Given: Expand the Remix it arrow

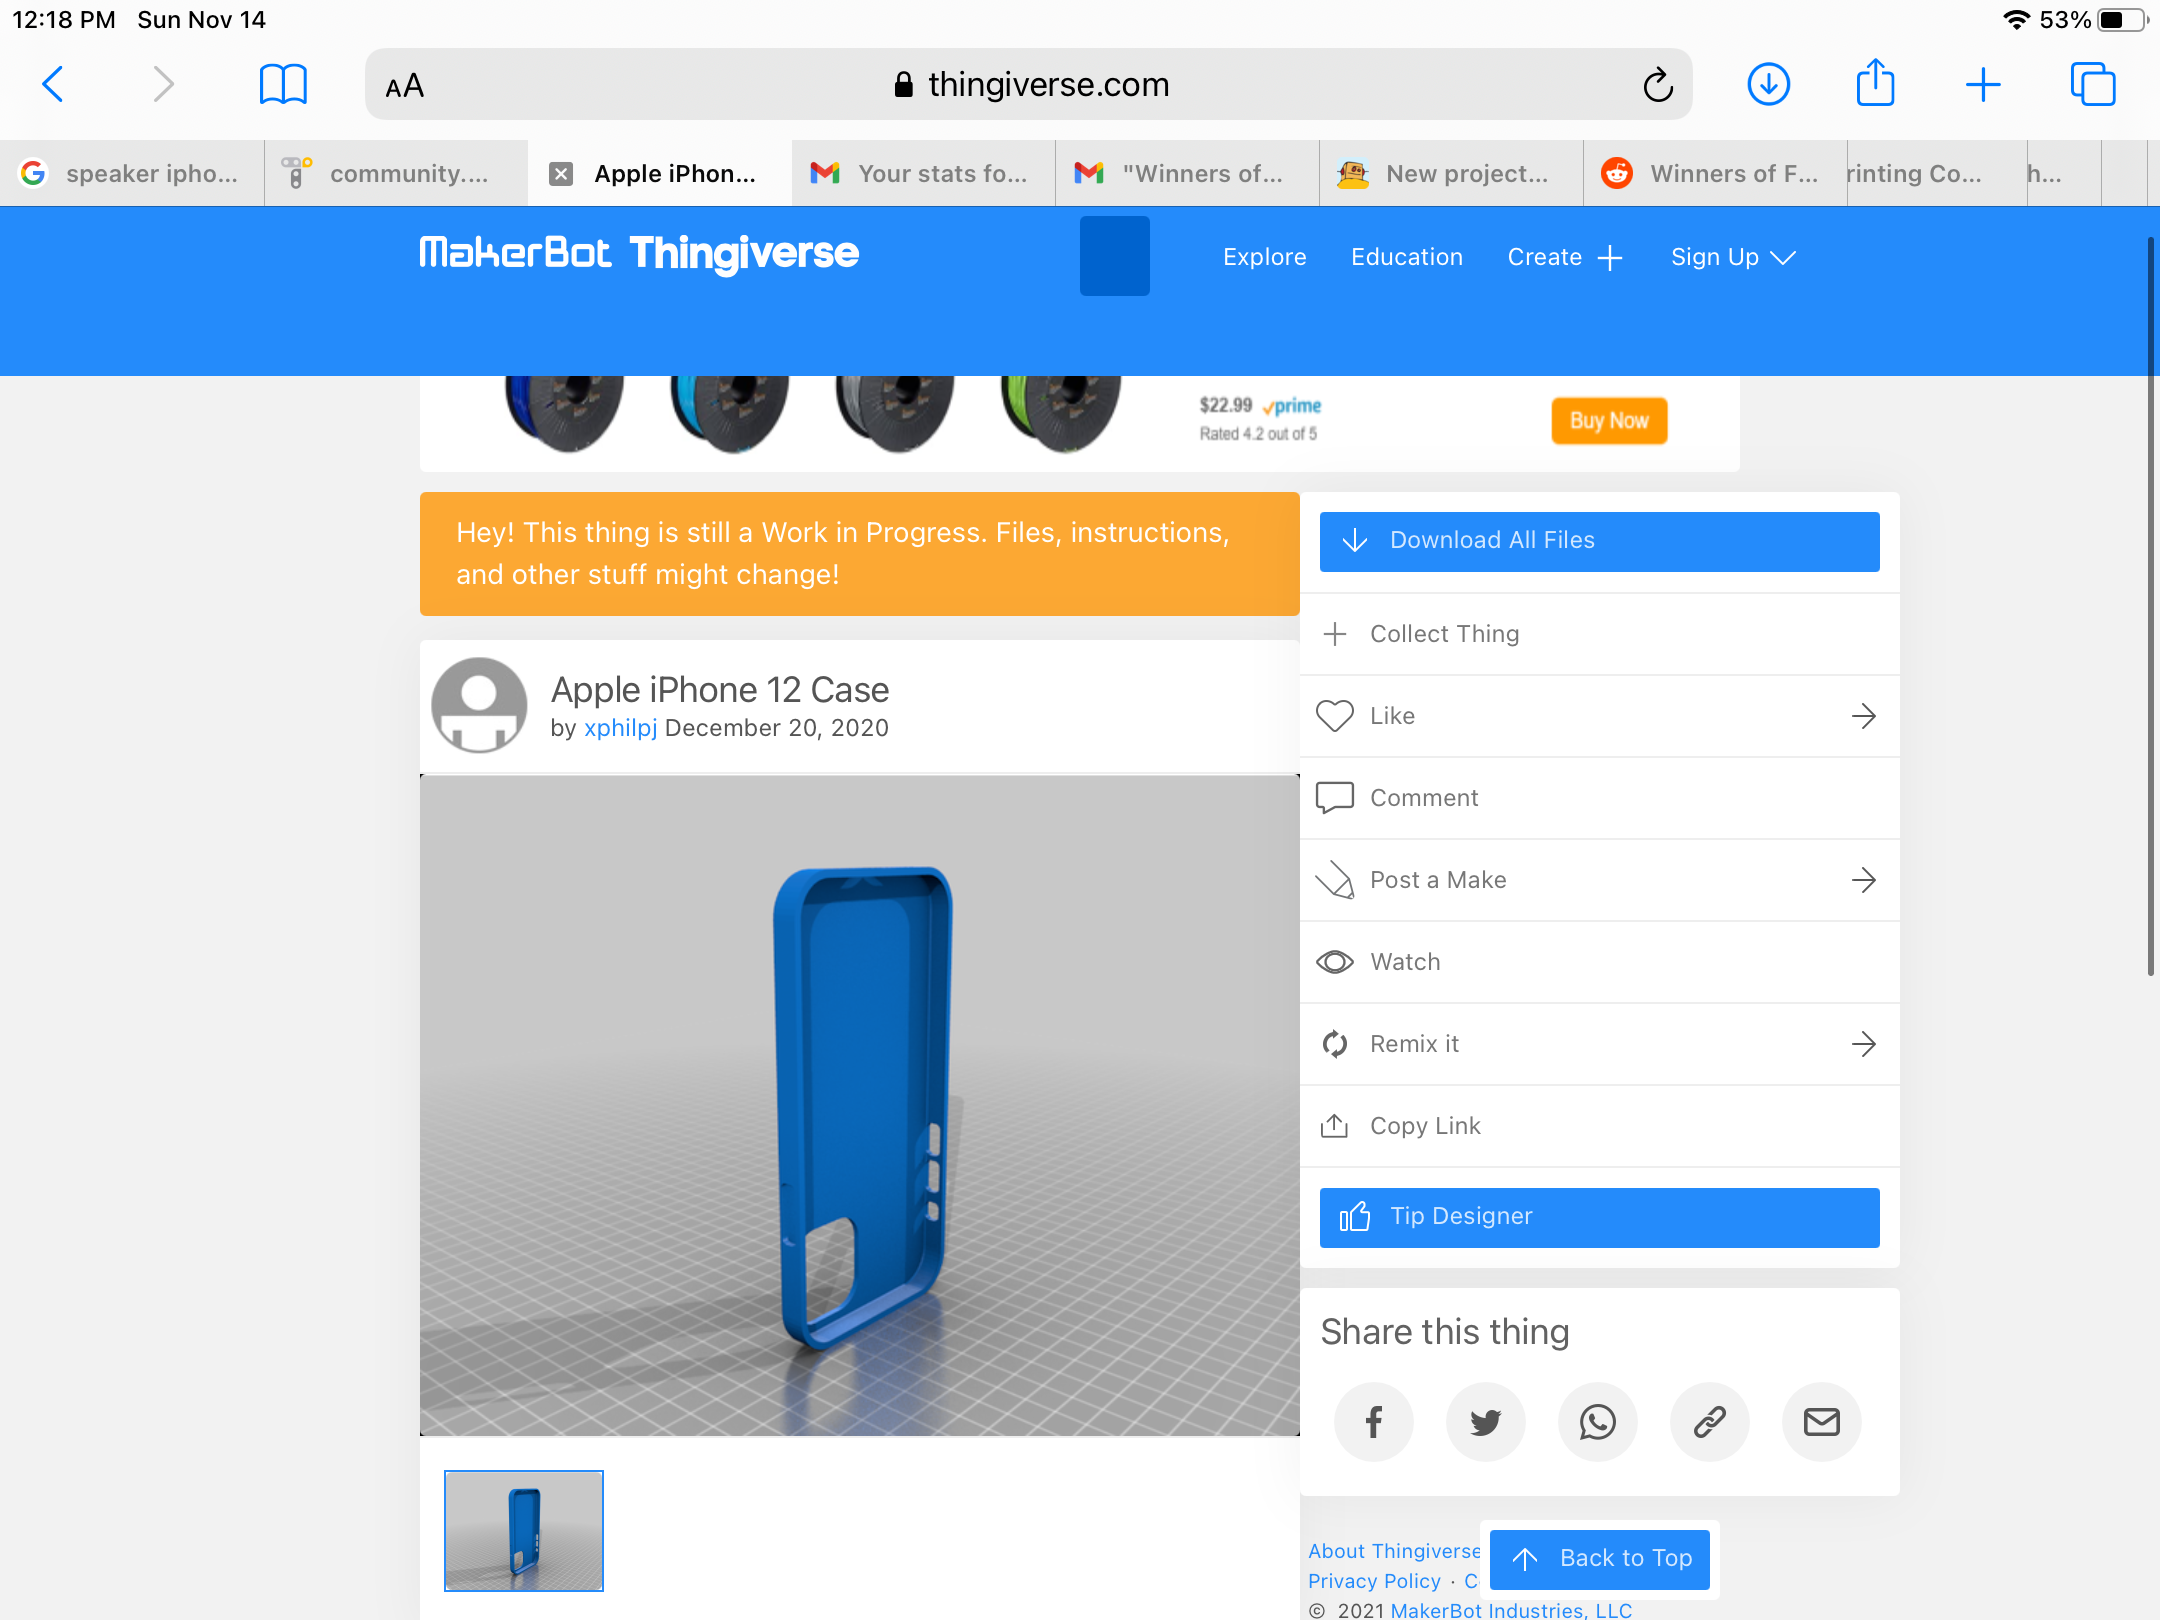Looking at the screenshot, I should point(1863,1044).
